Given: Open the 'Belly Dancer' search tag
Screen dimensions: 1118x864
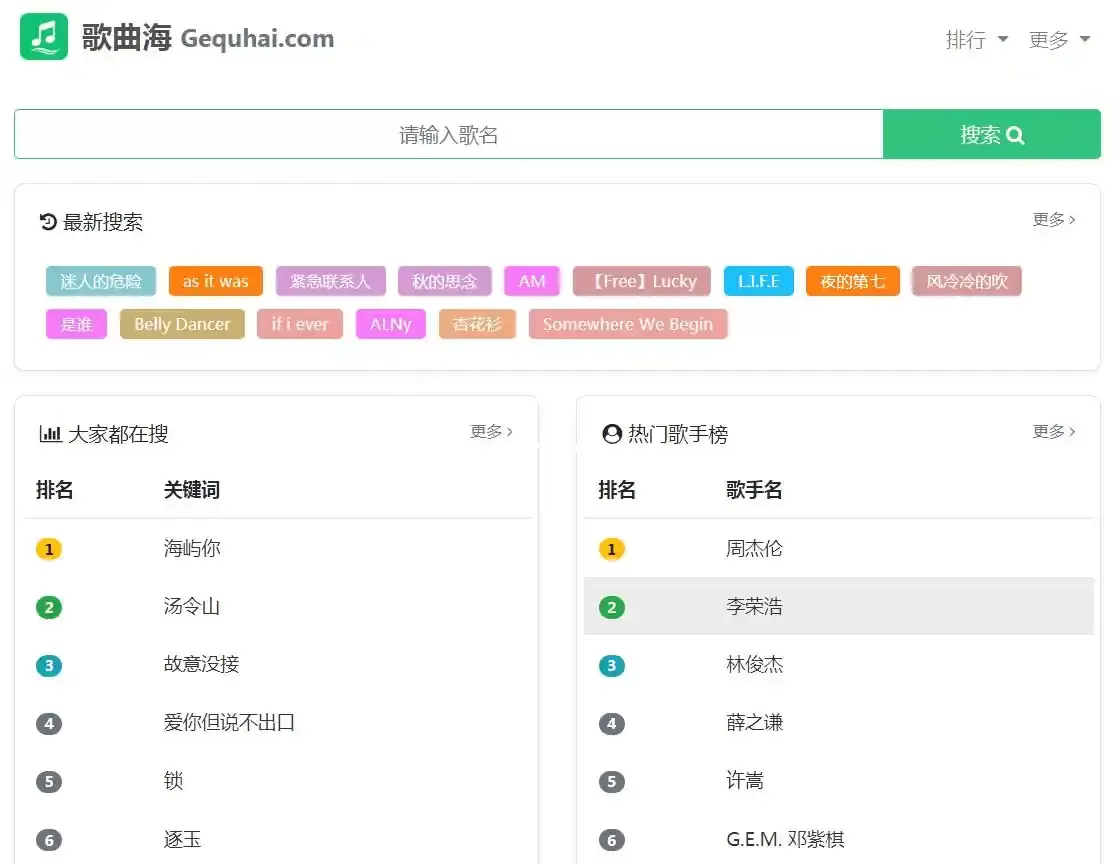Looking at the screenshot, I should (x=182, y=324).
